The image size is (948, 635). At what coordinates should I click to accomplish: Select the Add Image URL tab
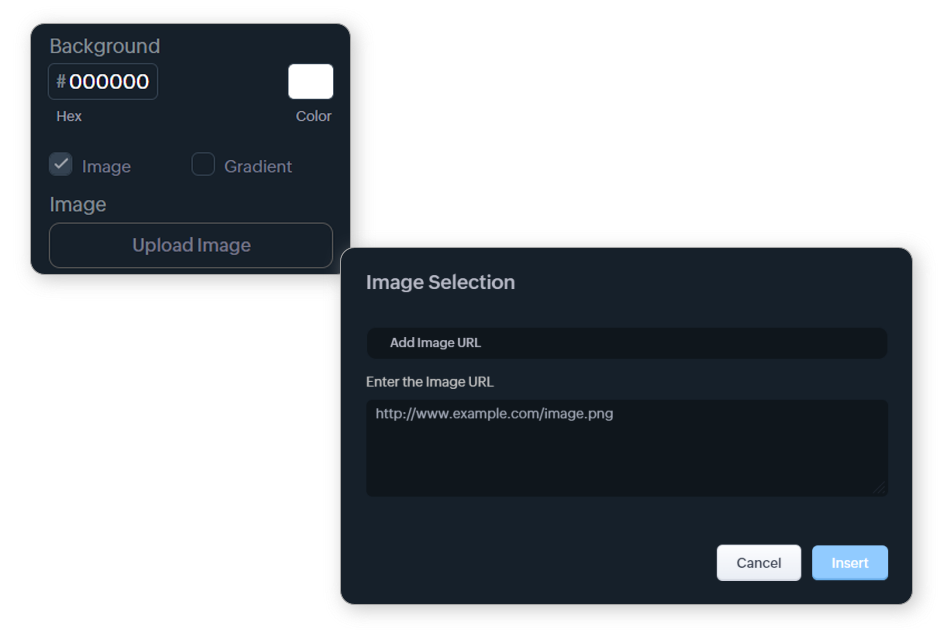click(x=435, y=343)
